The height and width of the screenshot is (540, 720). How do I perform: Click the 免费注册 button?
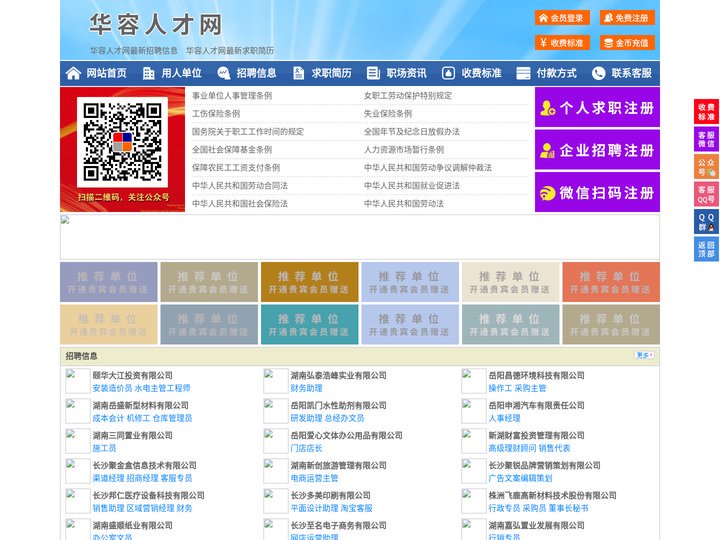point(627,18)
